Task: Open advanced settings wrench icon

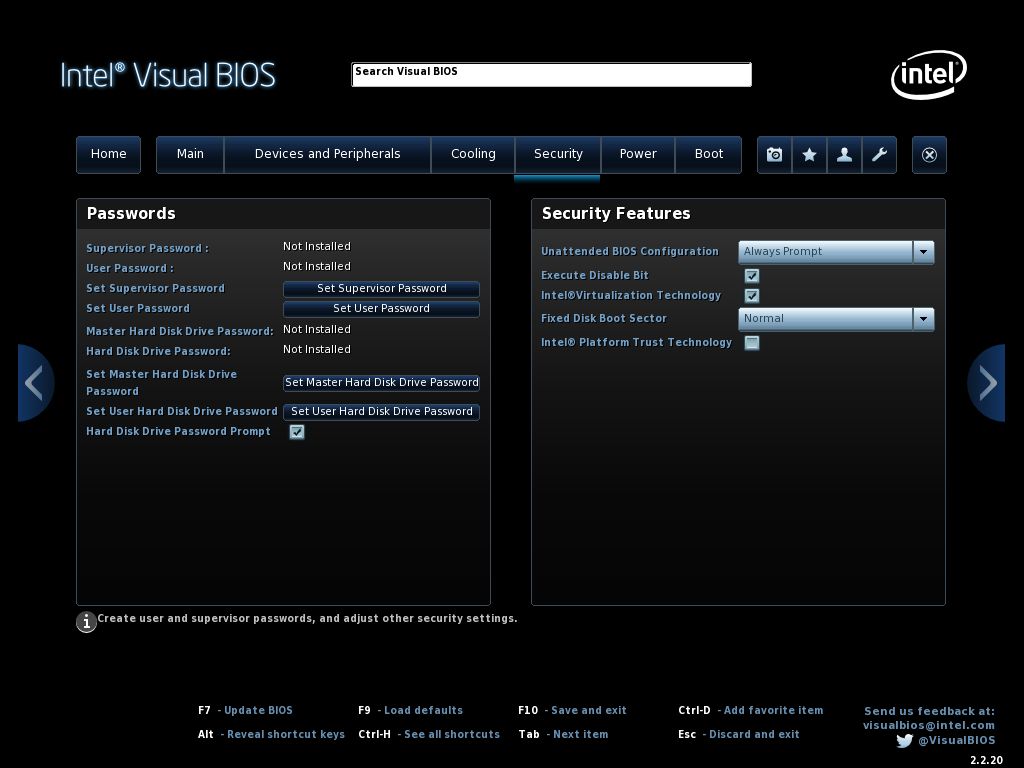Action: pos(879,155)
